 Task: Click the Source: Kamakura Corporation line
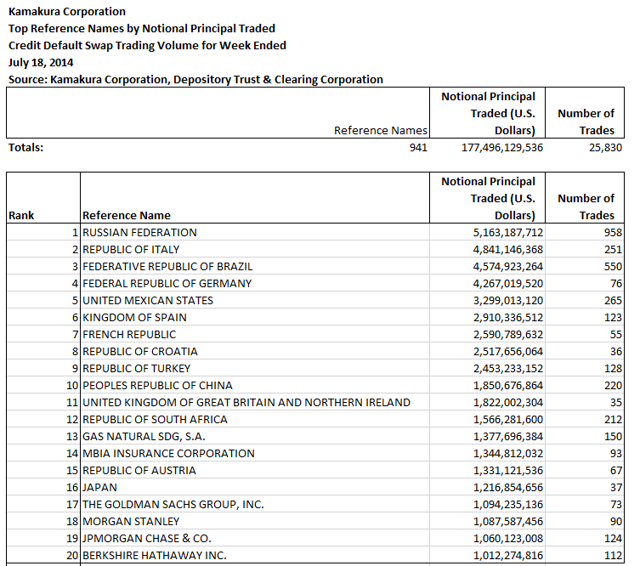tap(196, 79)
